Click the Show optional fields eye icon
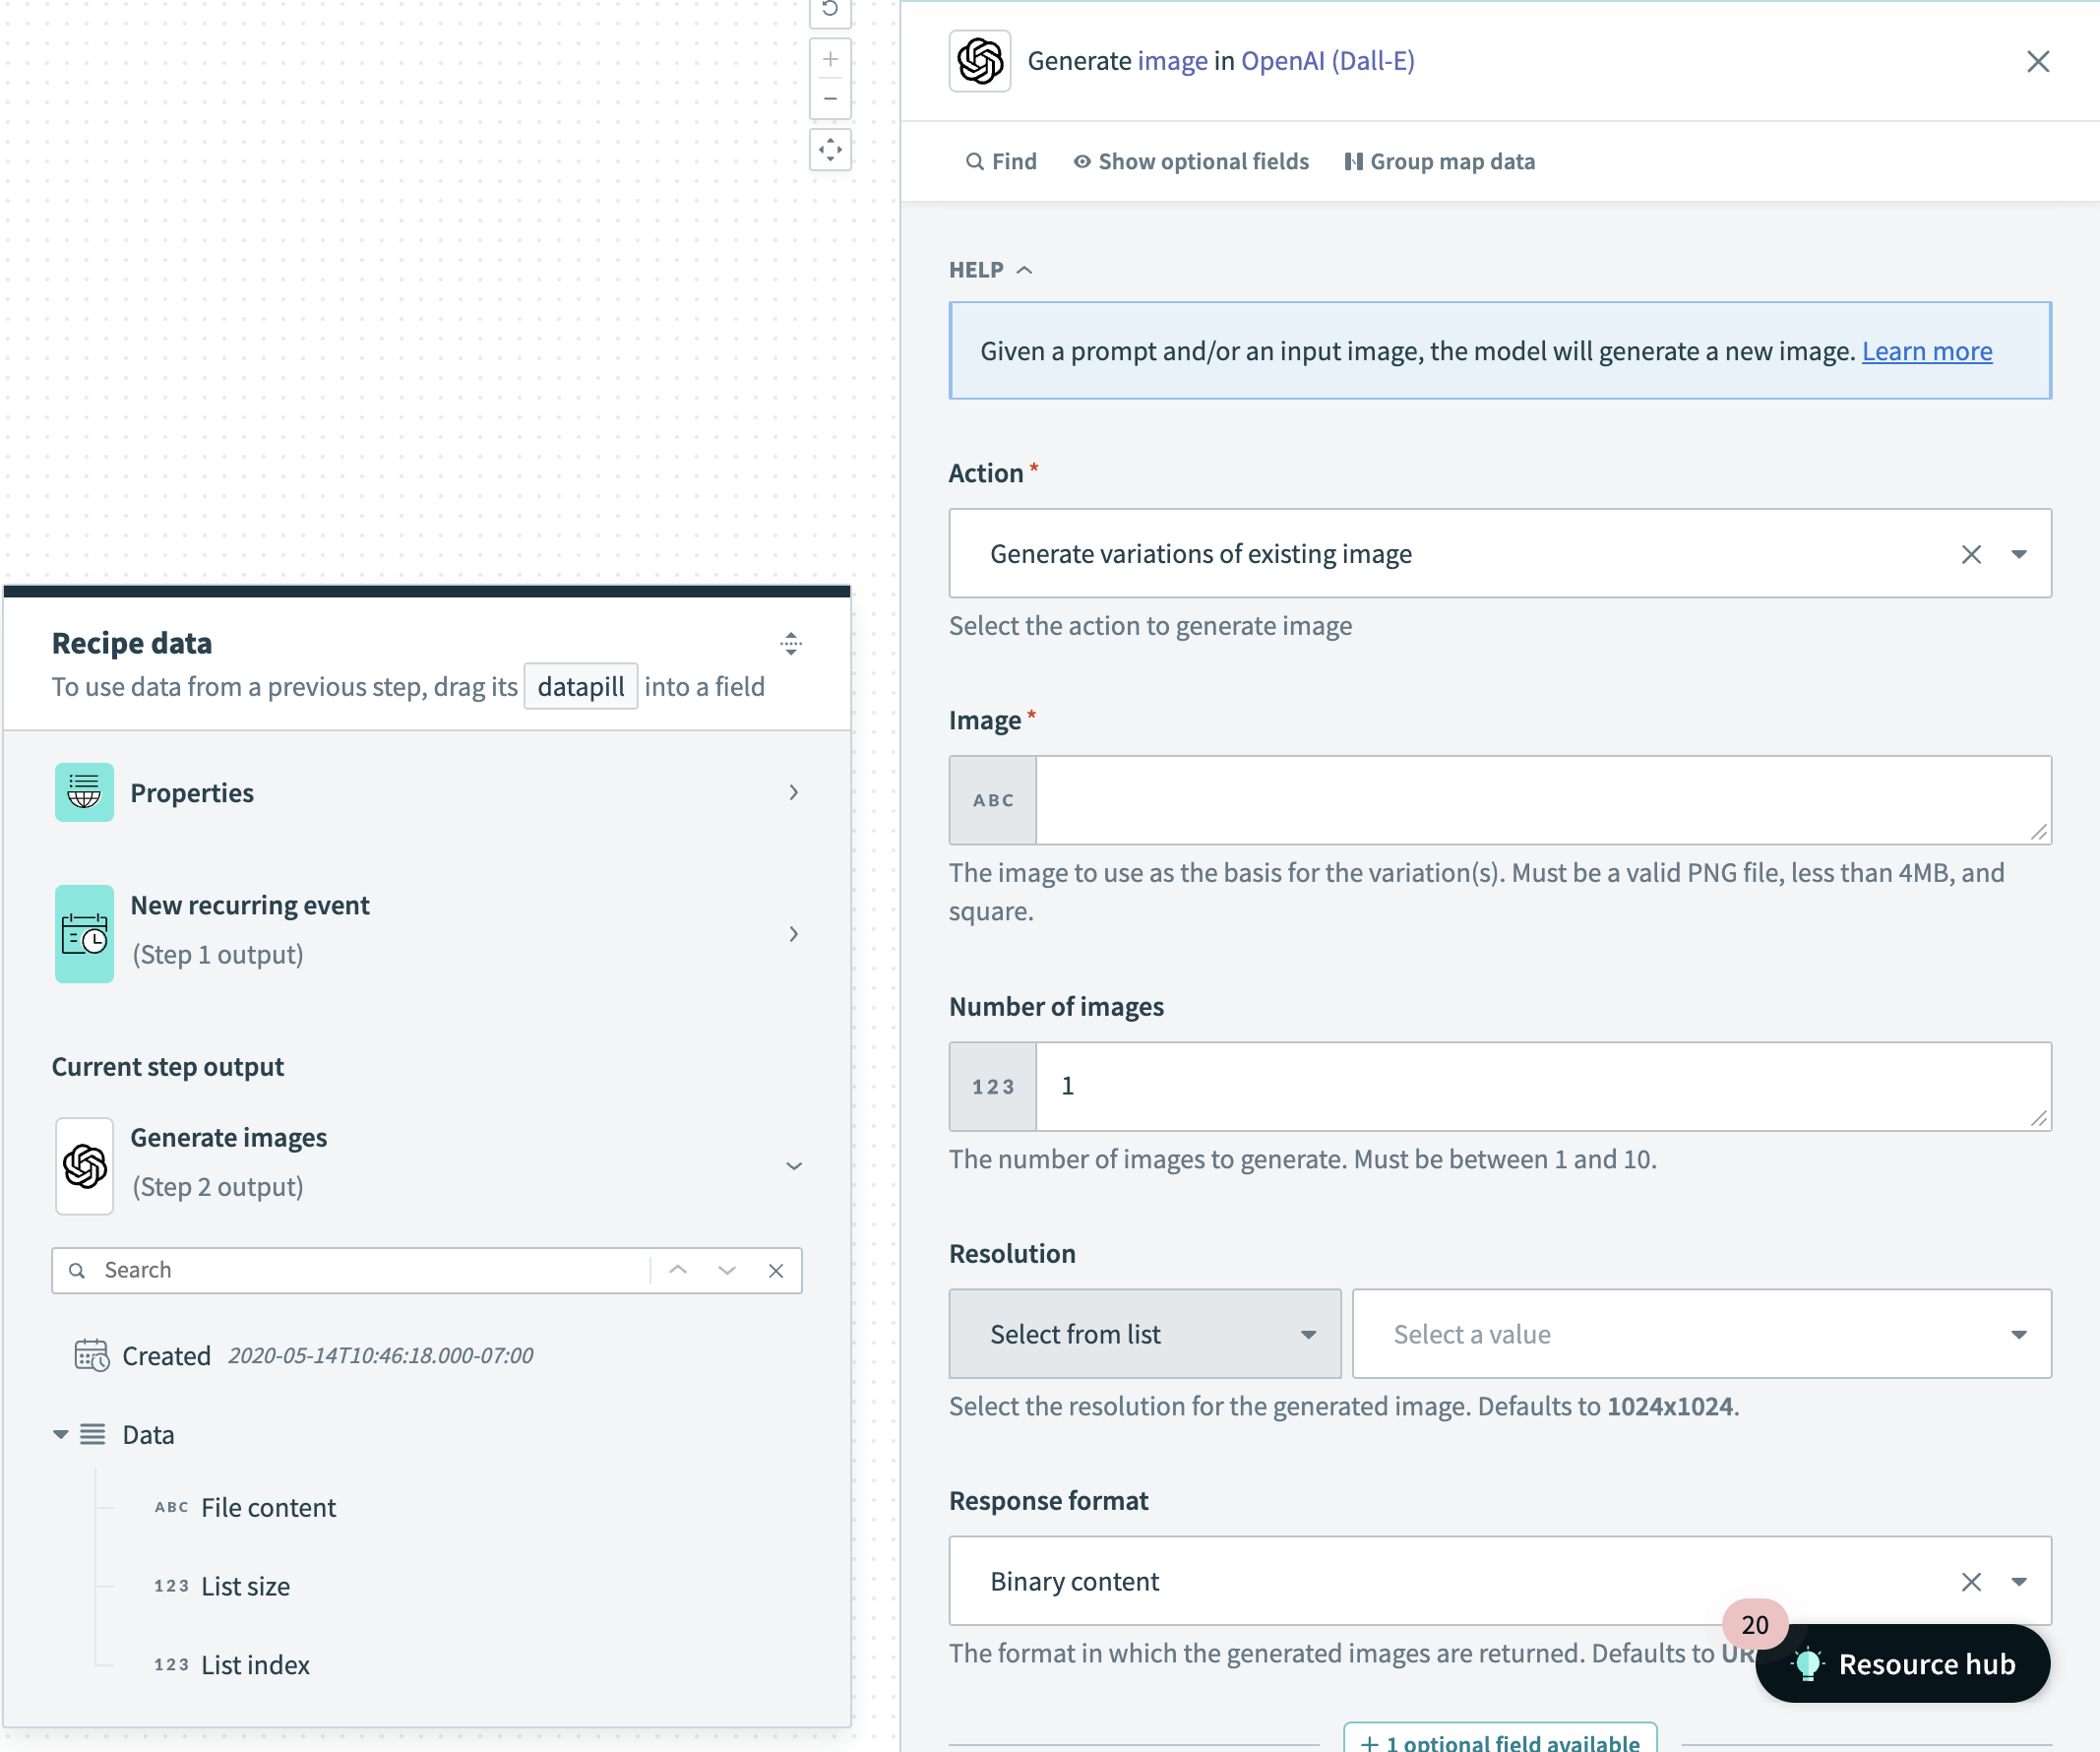This screenshot has height=1752, width=2100. click(x=1081, y=160)
